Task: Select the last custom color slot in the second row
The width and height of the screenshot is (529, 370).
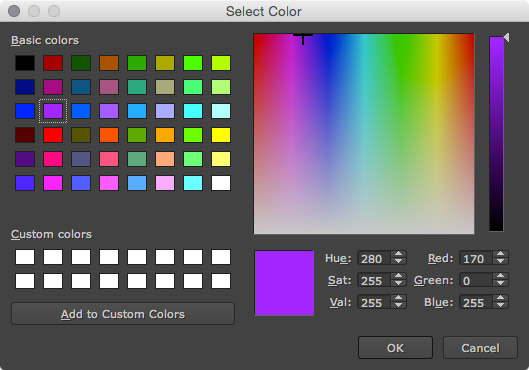Action: pos(221,281)
